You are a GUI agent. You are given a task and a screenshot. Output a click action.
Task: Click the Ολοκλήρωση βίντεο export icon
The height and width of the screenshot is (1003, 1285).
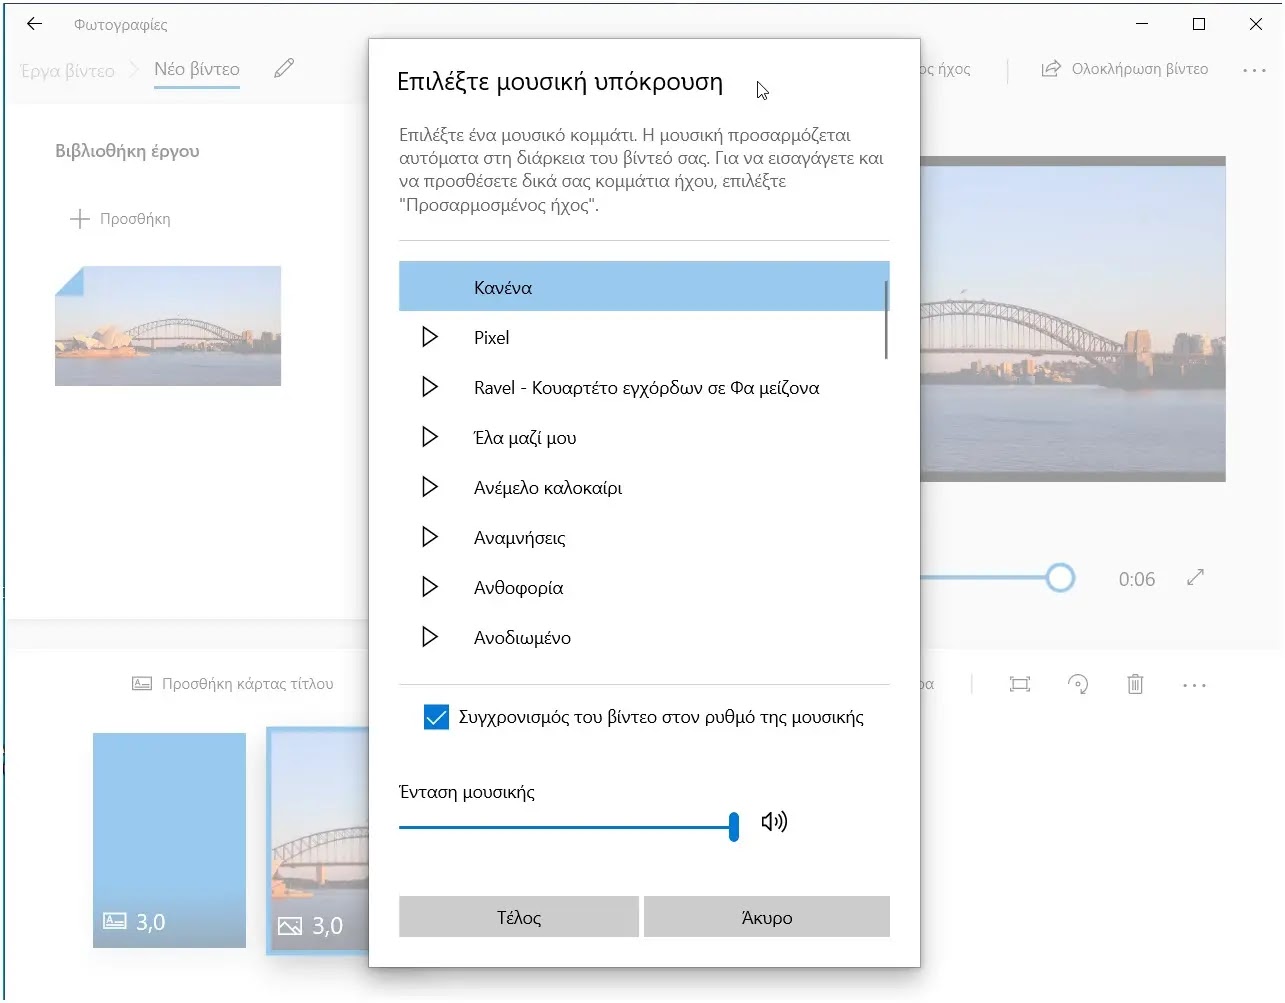pos(1050,69)
